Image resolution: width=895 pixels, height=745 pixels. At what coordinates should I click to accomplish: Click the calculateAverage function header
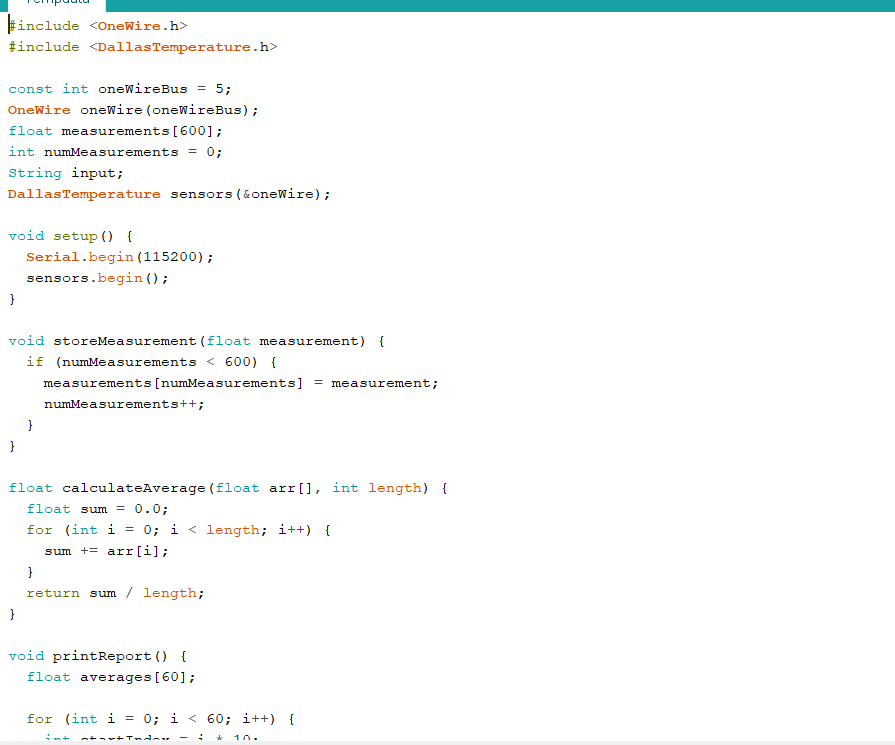228,488
